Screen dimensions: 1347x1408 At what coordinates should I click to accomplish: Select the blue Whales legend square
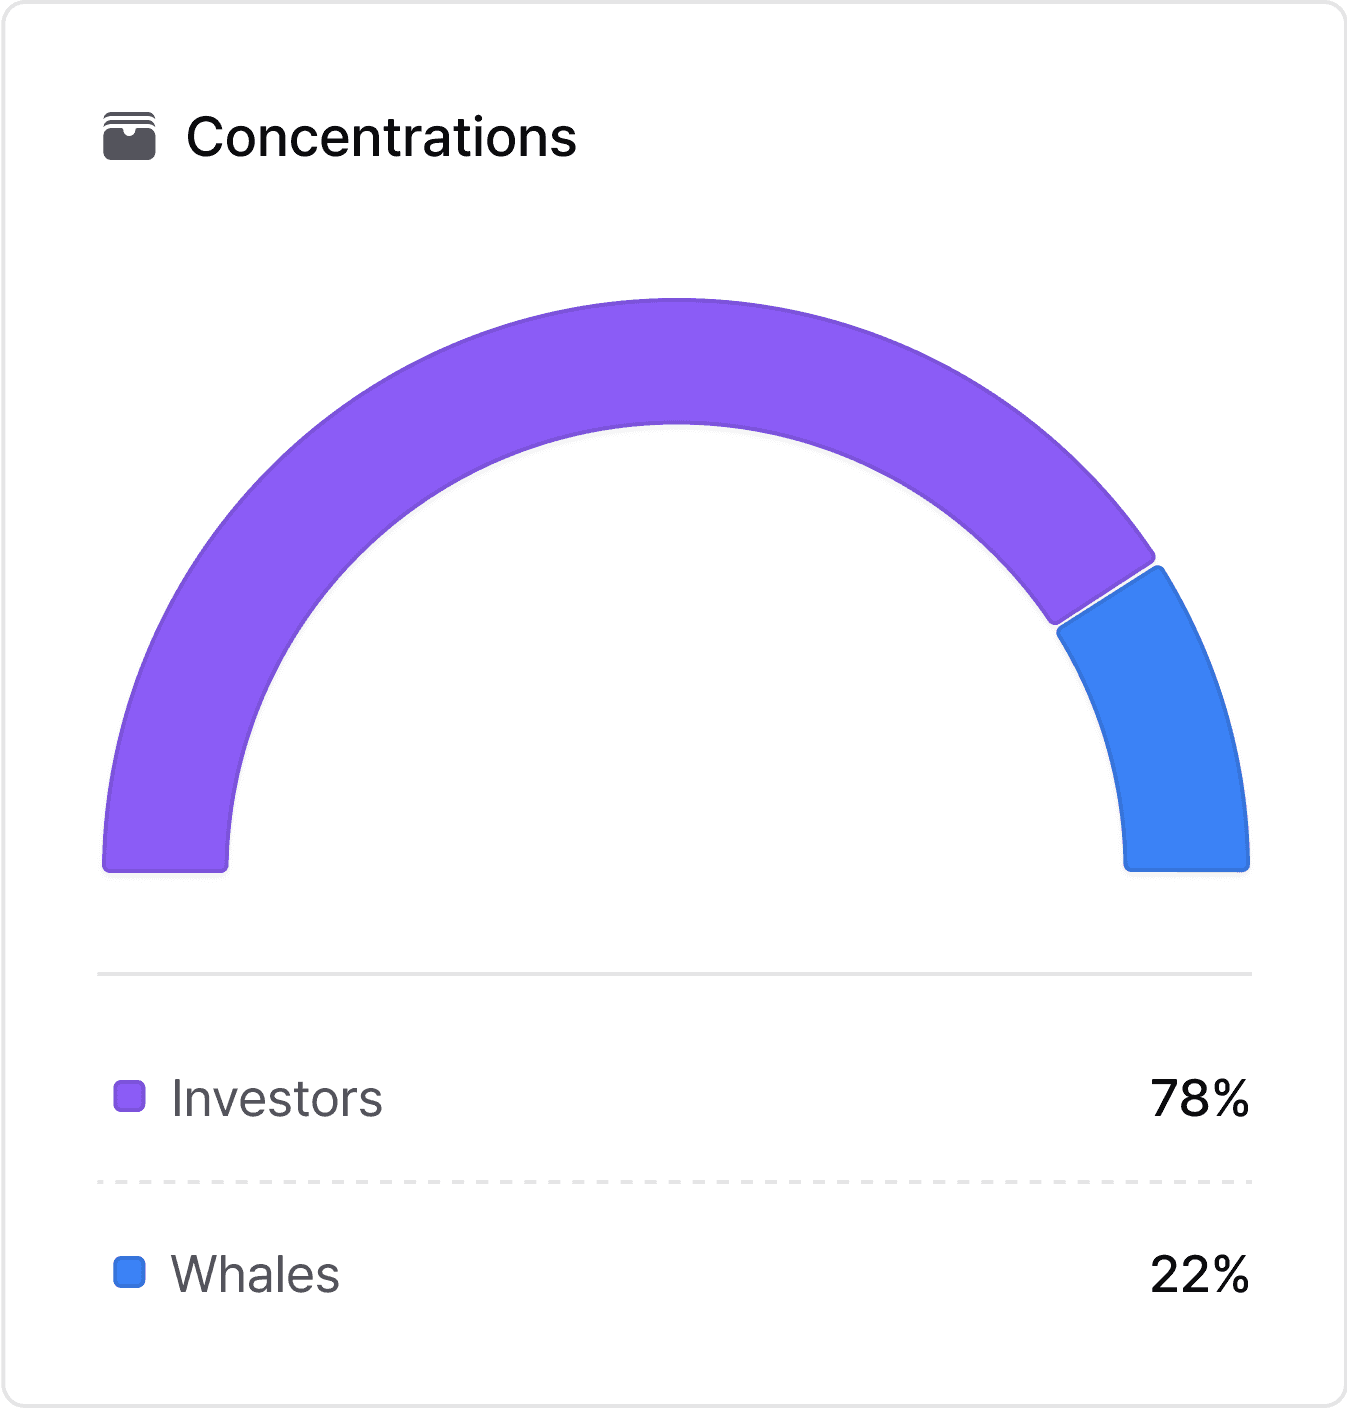(x=130, y=1273)
